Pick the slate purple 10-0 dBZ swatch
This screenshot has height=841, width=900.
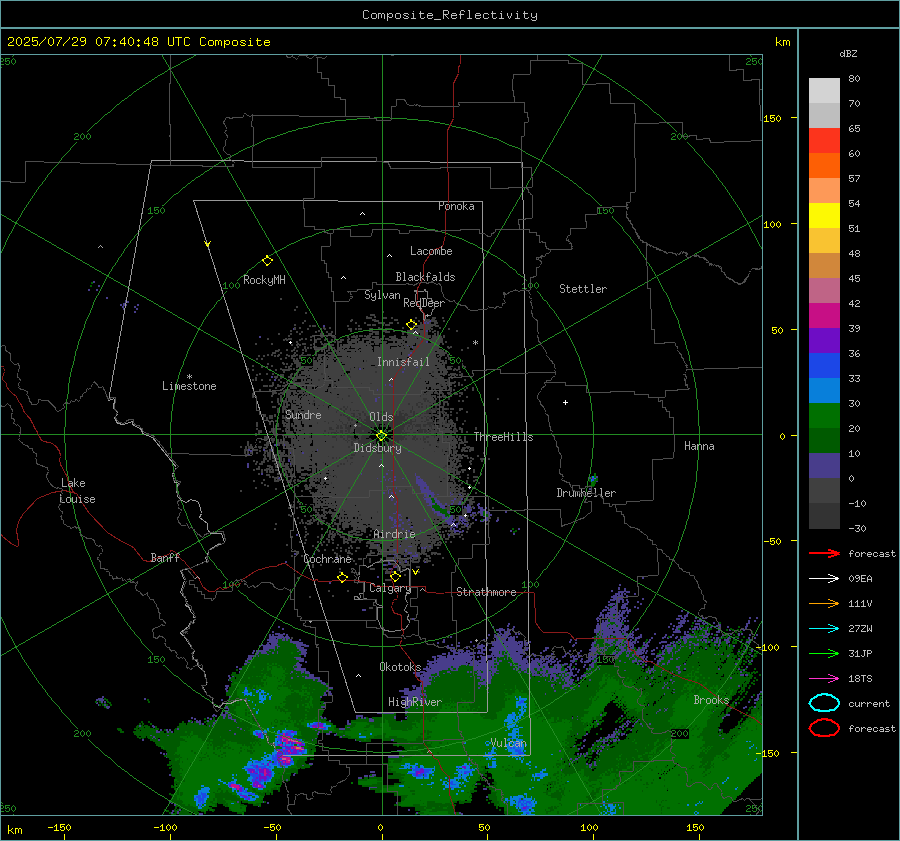(824, 466)
